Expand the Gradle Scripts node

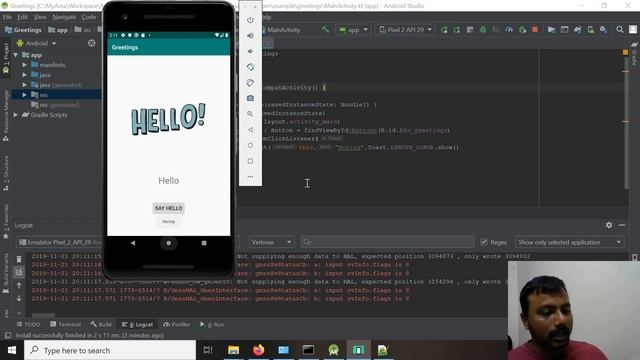pos(16,115)
